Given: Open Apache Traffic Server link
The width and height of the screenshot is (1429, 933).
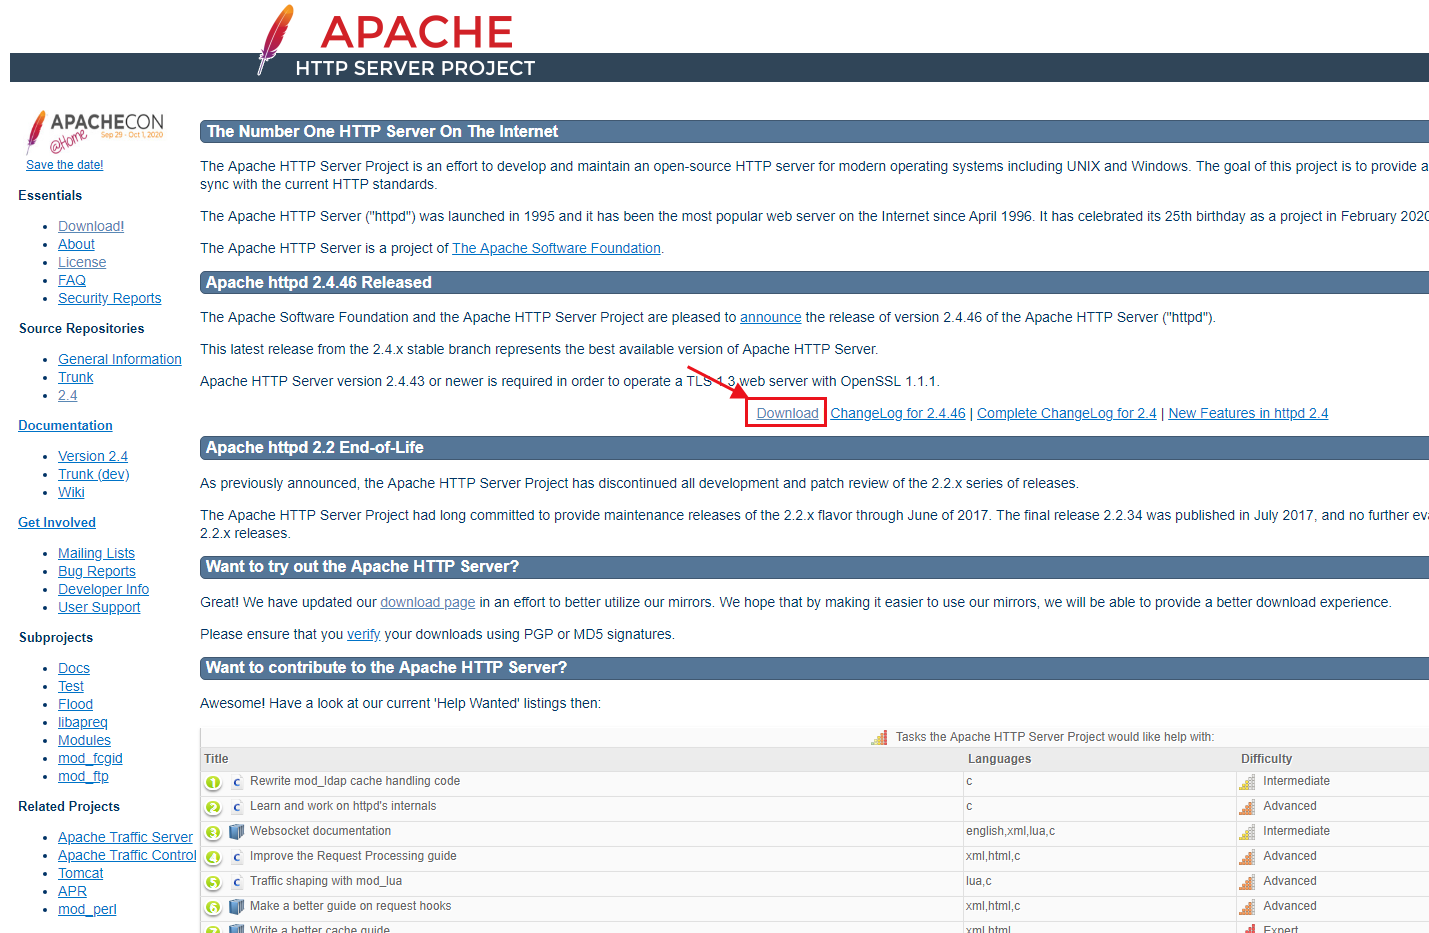Looking at the screenshot, I should (x=125, y=837).
